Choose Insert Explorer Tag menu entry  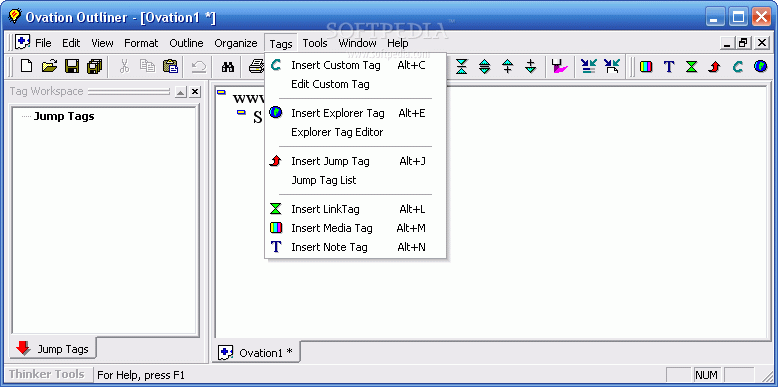tap(356, 113)
